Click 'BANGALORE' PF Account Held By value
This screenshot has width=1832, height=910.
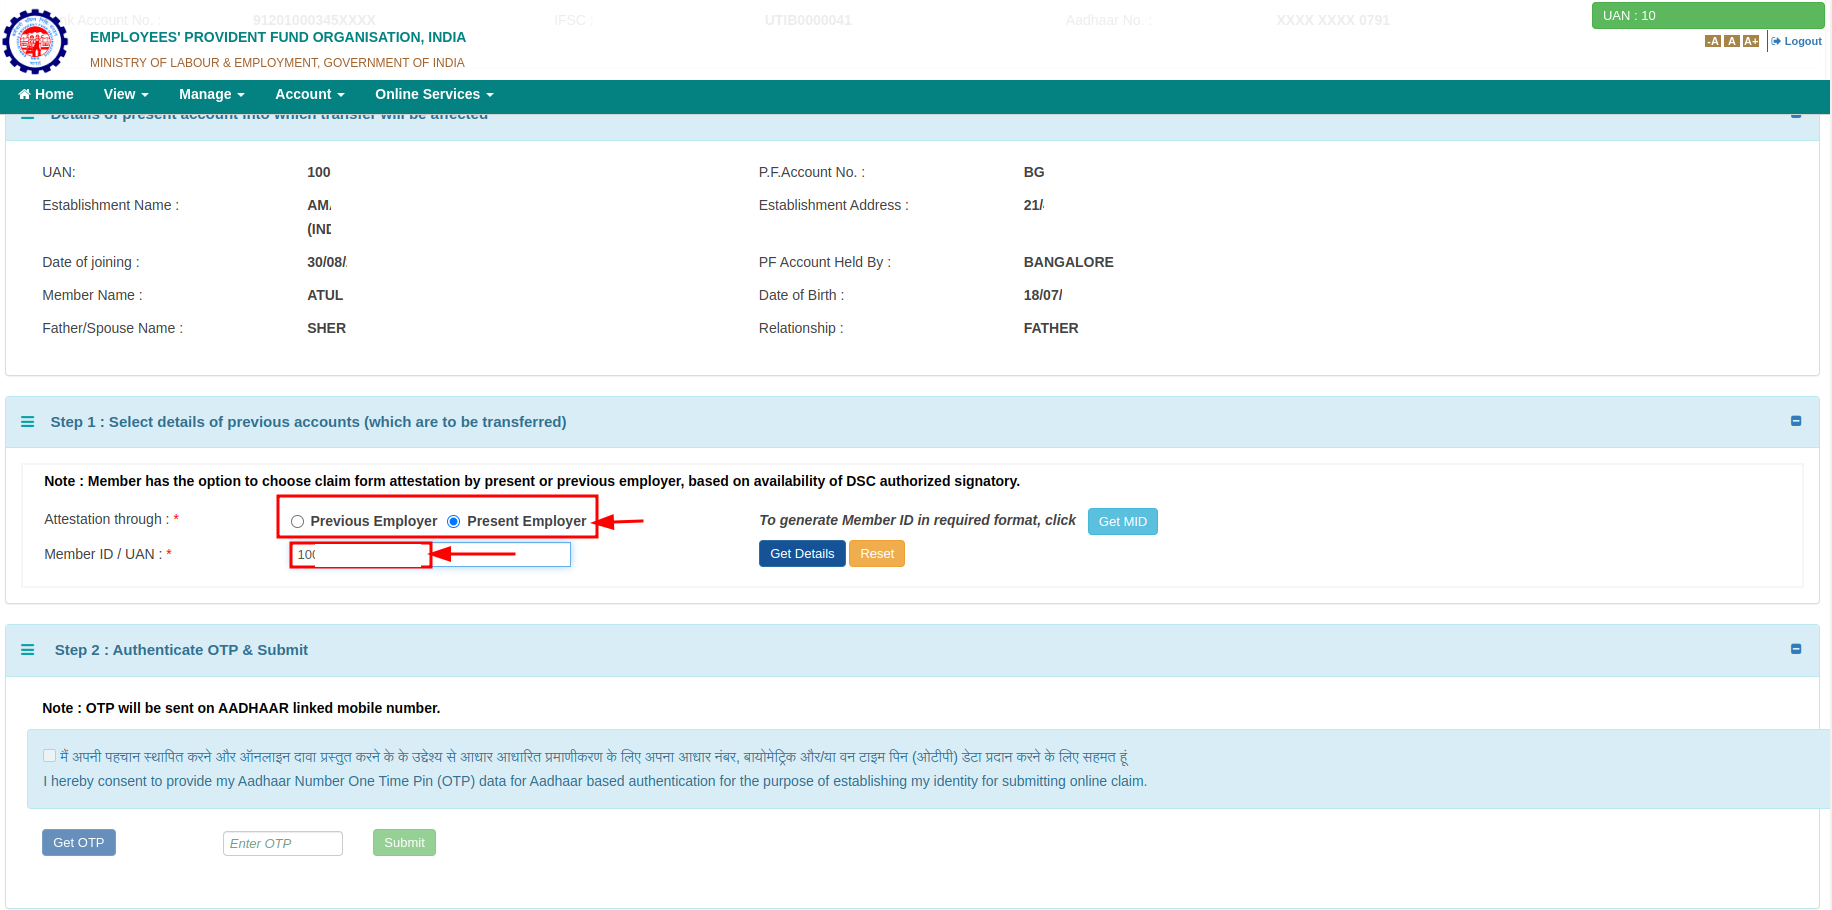pos(1068,262)
